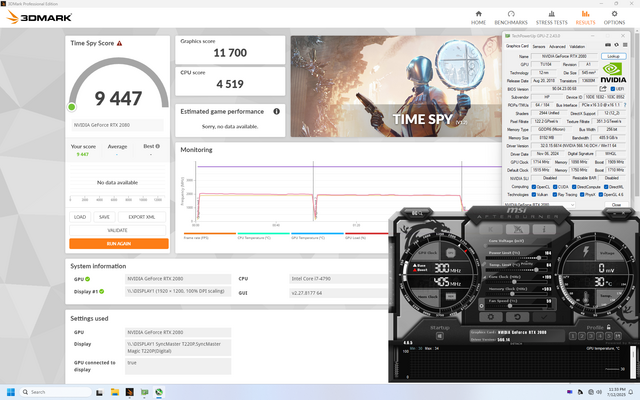Open 3DMark Options gear

(614, 12)
